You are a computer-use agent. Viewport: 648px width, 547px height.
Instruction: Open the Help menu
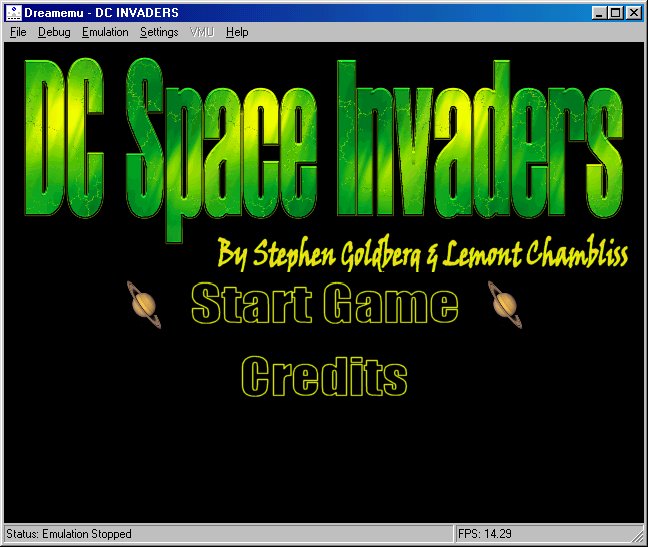(237, 32)
